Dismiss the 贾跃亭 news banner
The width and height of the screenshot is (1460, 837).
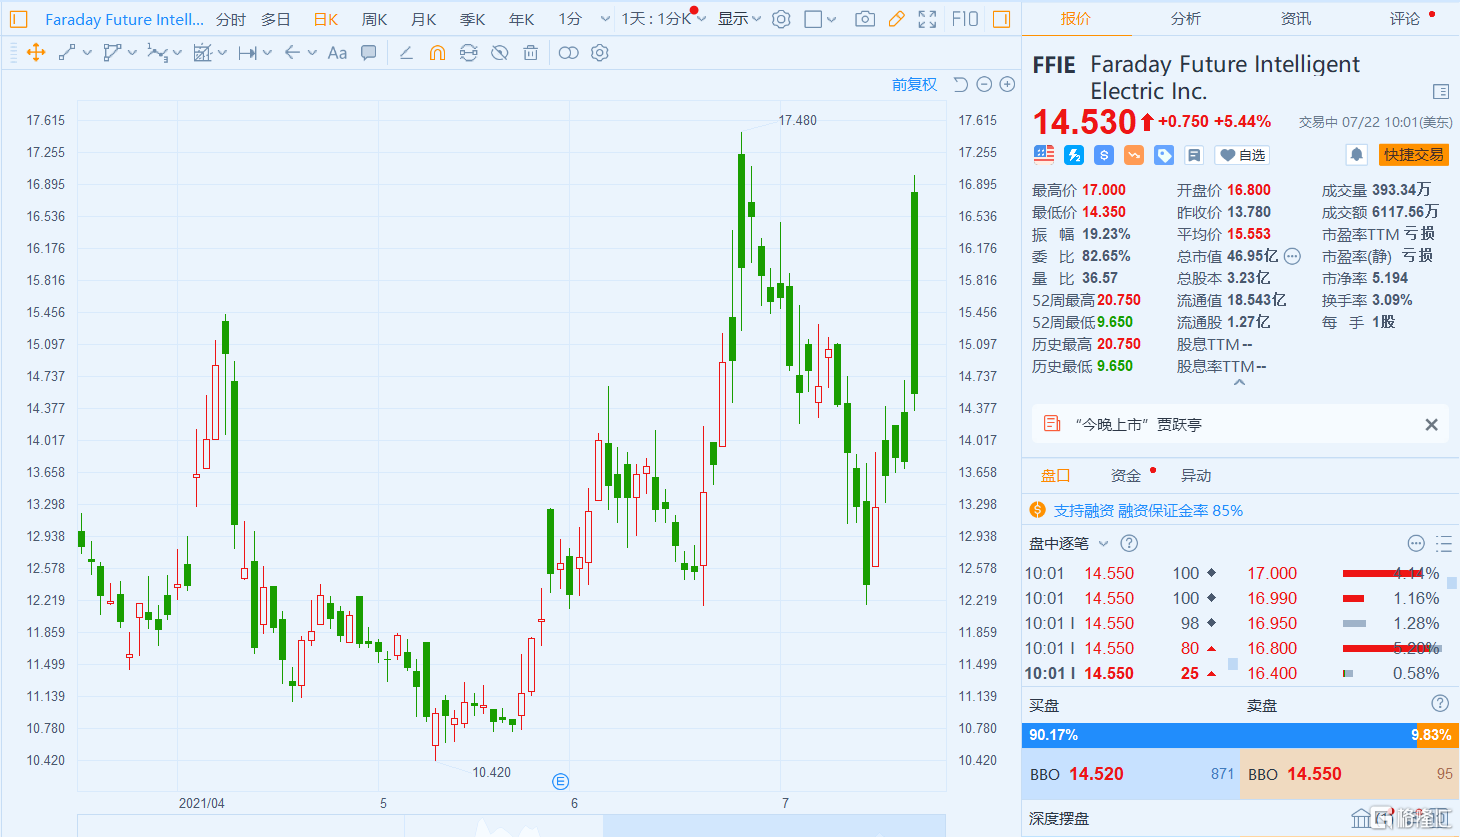coord(1431,425)
